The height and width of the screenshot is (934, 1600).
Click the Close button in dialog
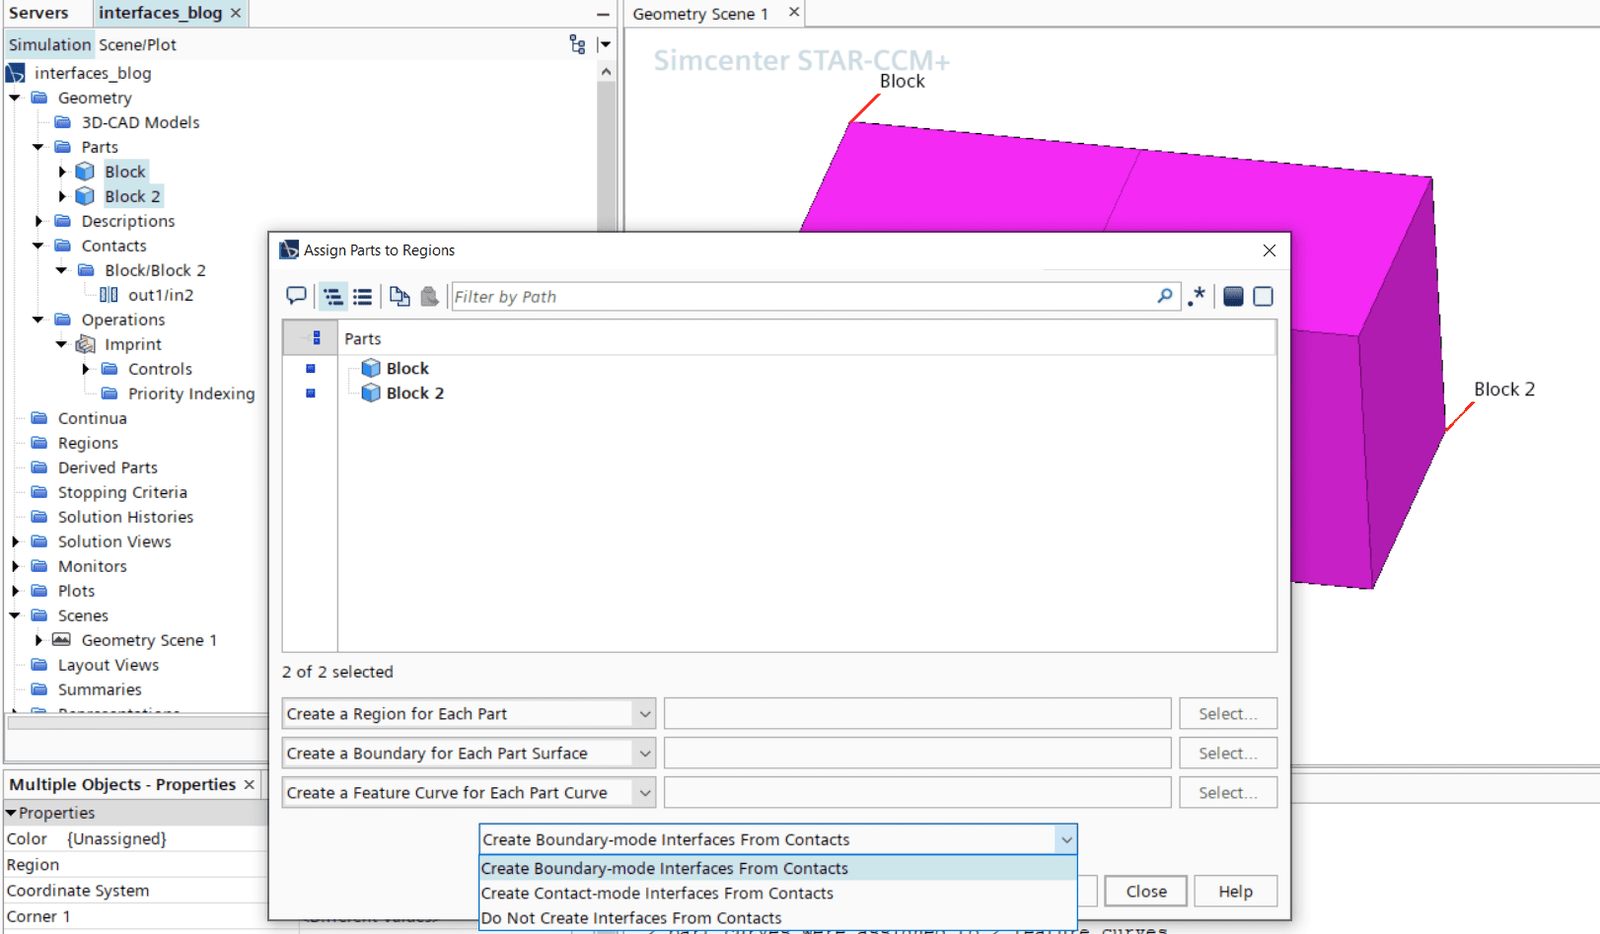[x=1146, y=891]
